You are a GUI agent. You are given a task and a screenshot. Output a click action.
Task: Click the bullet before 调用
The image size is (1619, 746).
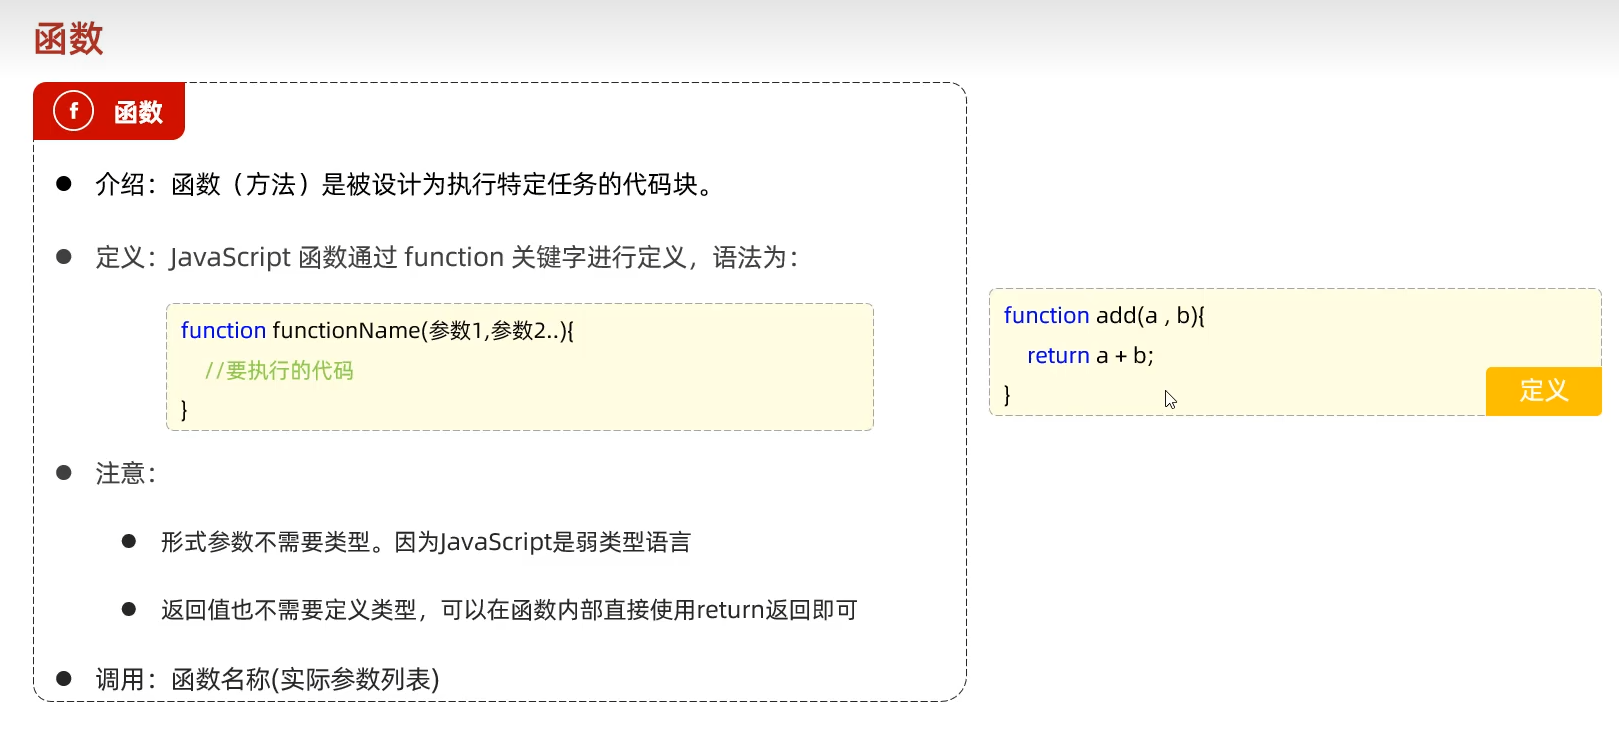click(64, 679)
